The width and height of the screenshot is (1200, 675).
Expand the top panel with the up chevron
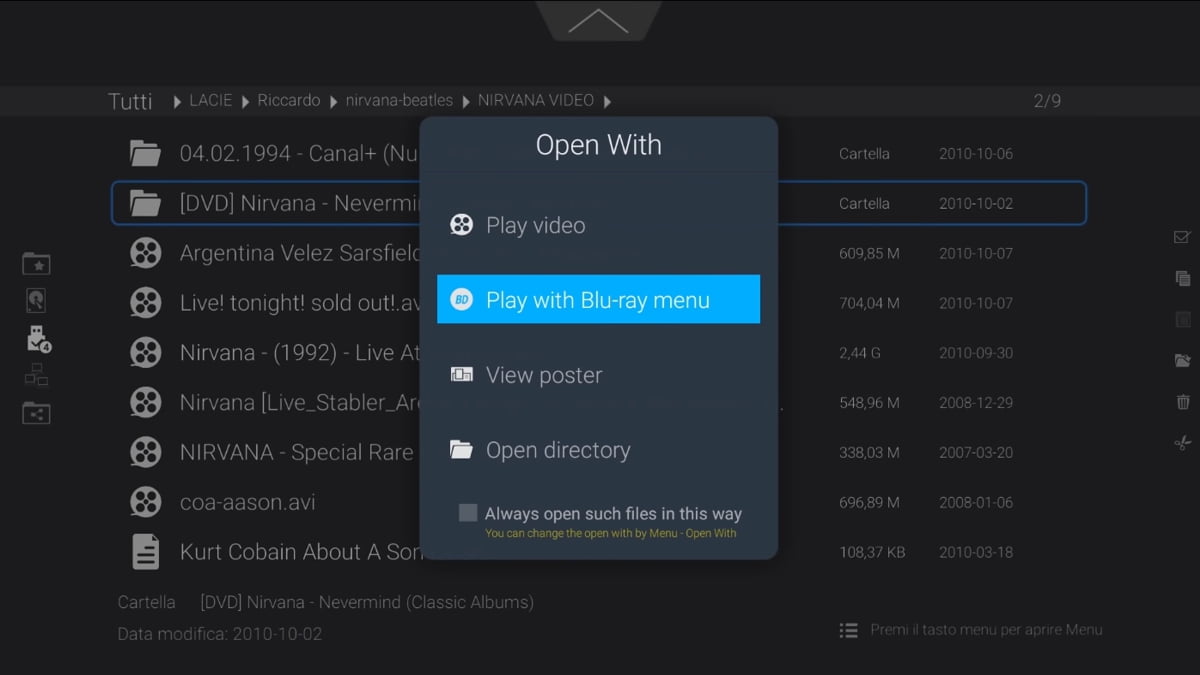(598, 21)
